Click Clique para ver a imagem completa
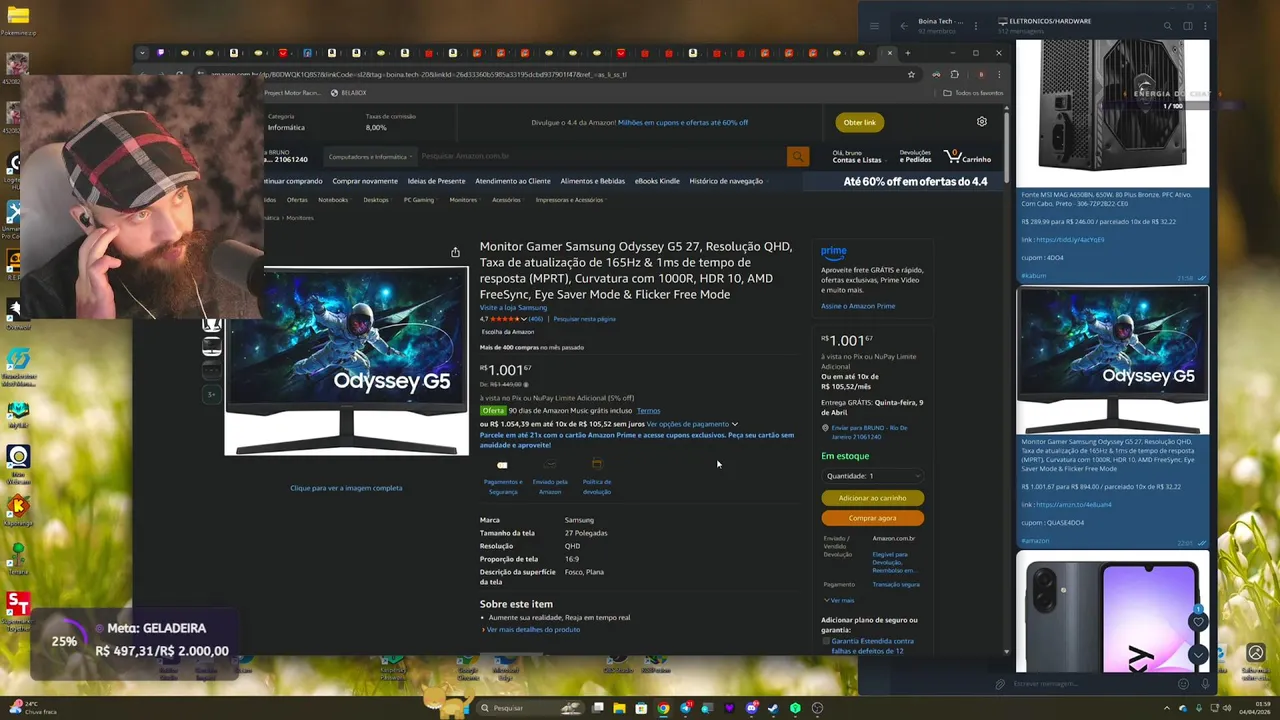Image resolution: width=1280 pixels, height=720 pixels. (x=346, y=488)
